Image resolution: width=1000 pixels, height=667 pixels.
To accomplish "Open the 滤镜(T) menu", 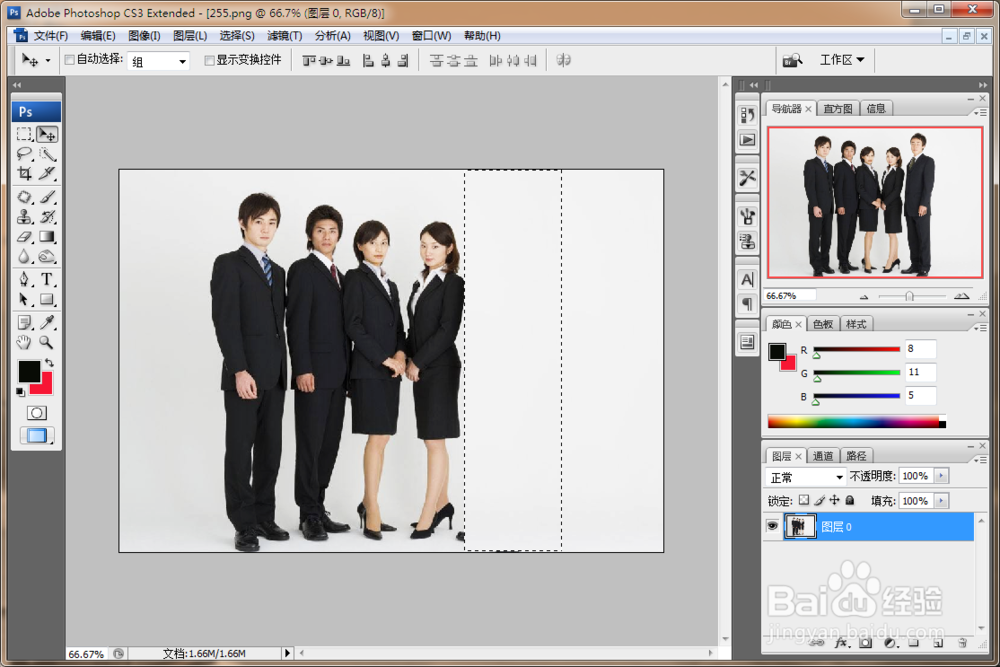I will click(x=284, y=36).
